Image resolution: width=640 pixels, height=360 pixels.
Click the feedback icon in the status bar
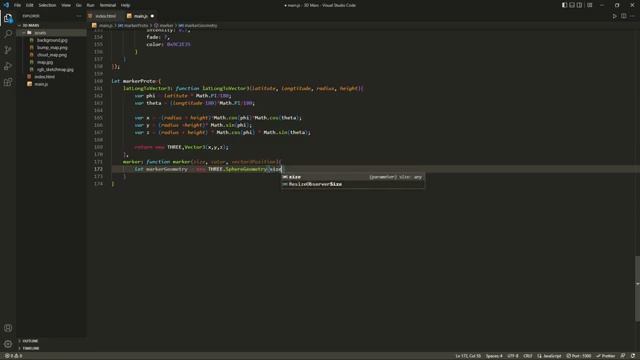pyautogui.click(x=623, y=356)
